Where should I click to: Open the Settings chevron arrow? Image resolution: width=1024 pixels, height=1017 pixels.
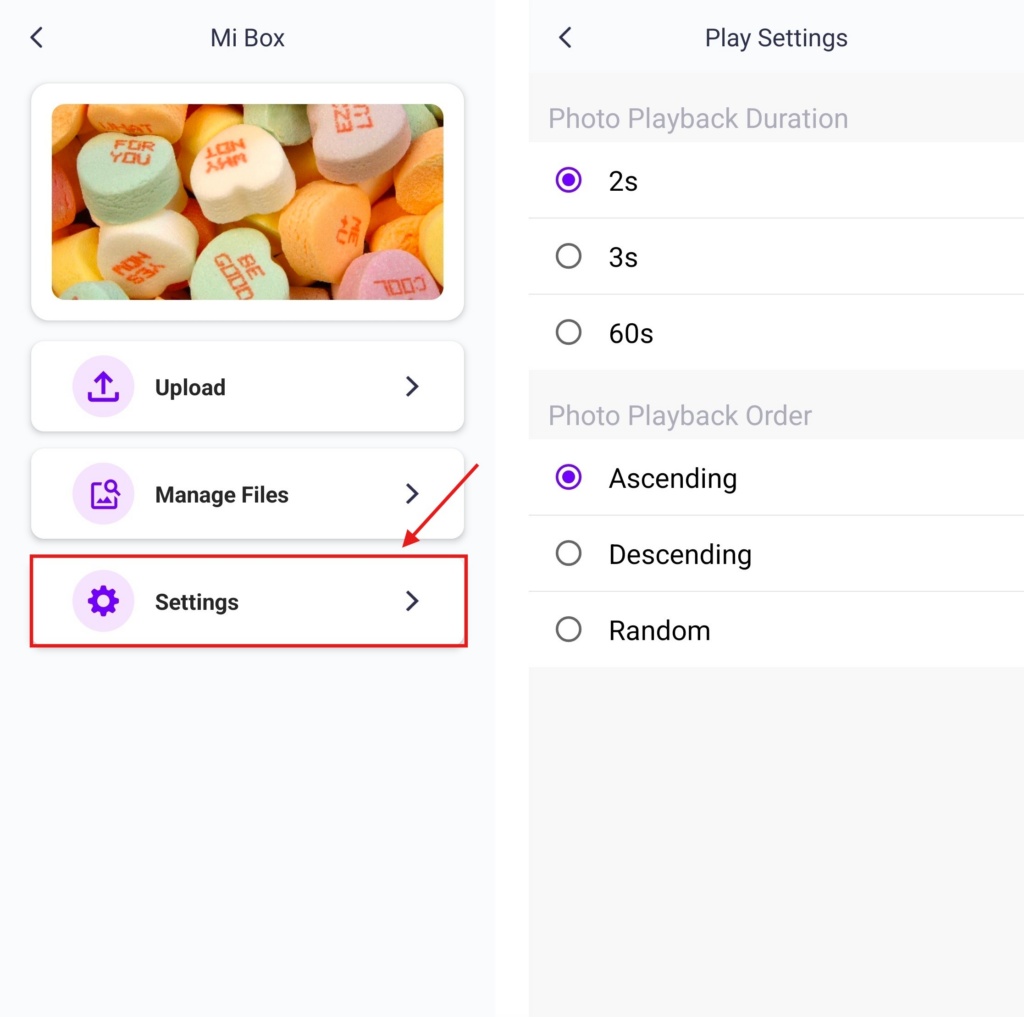(x=411, y=601)
